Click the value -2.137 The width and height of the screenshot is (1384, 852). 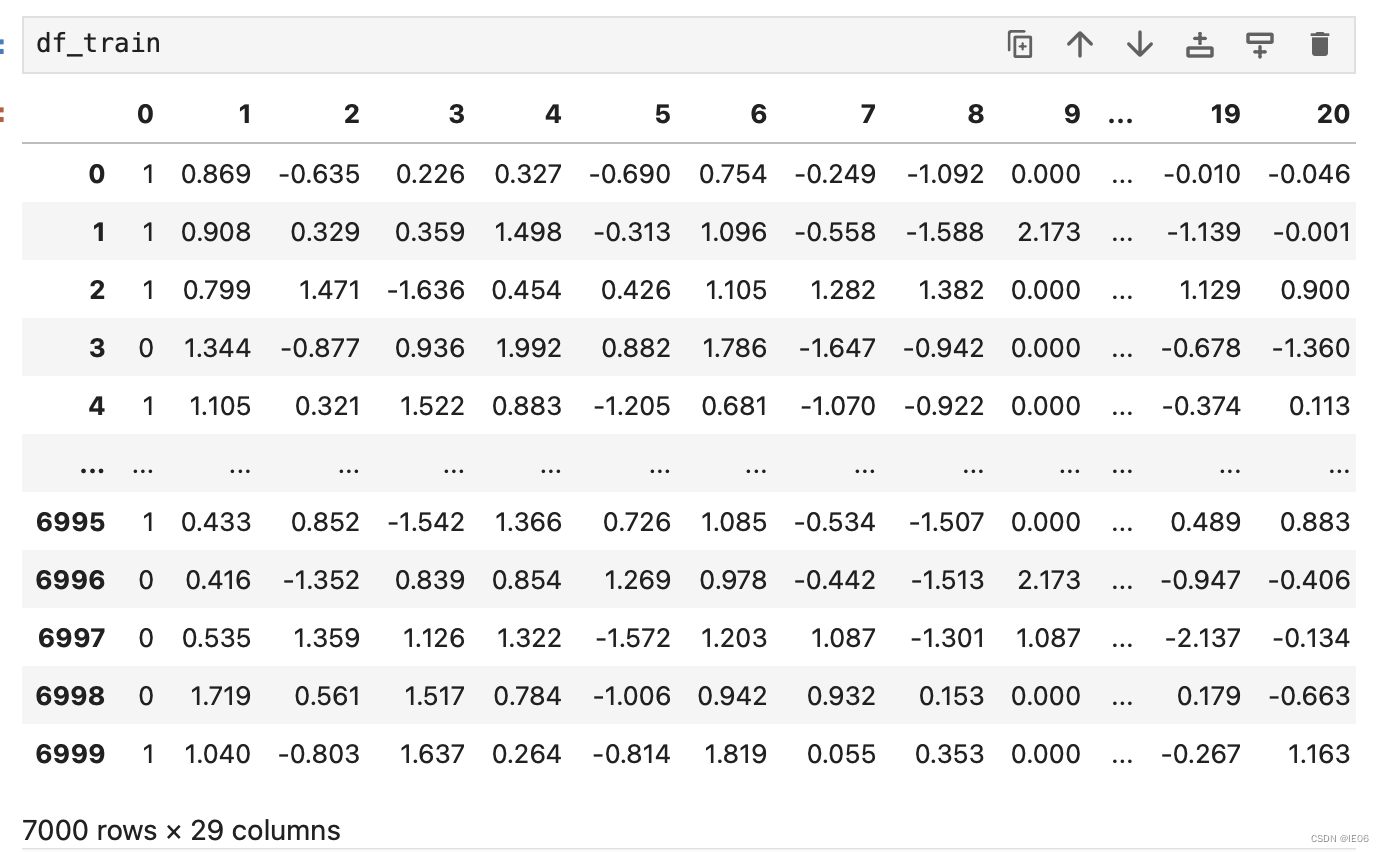(1201, 638)
